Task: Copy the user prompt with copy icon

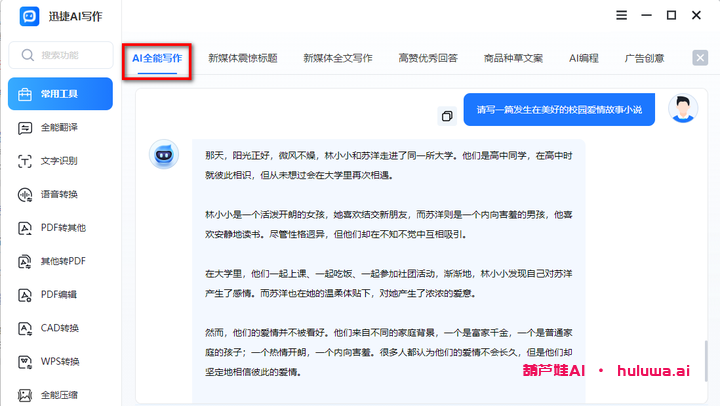Action: [447, 116]
